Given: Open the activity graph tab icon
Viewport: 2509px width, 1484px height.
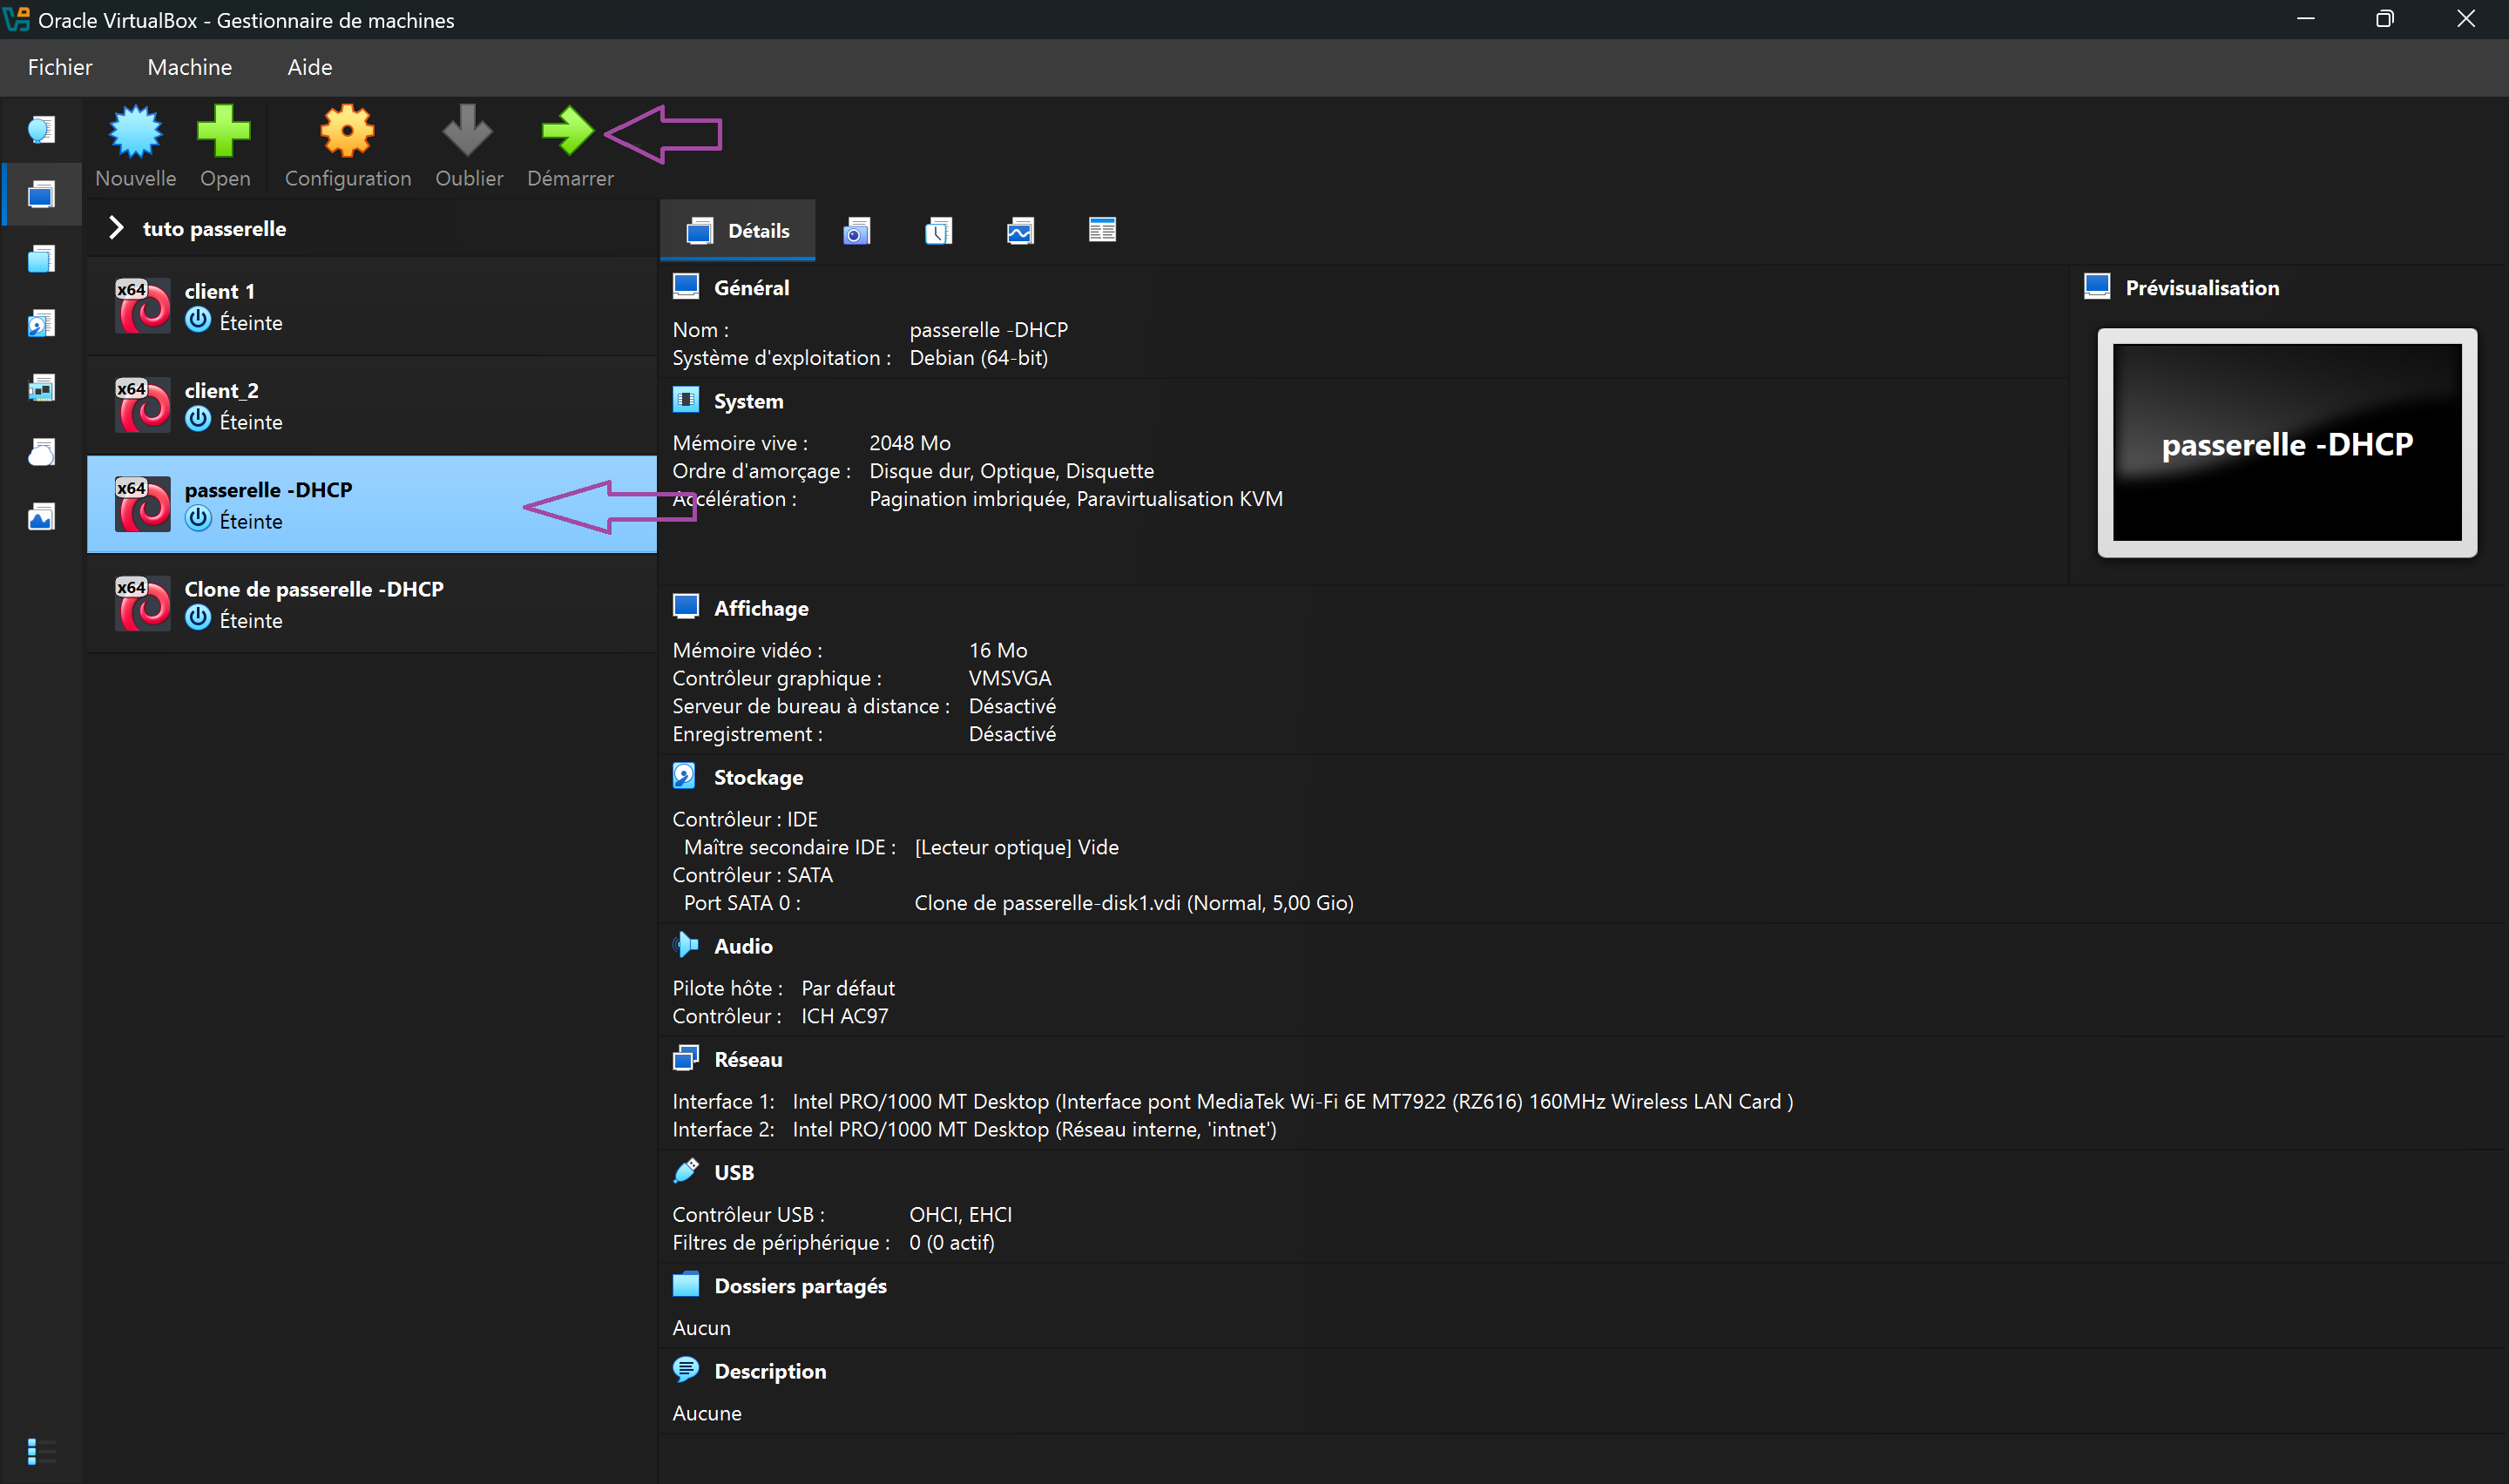Looking at the screenshot, I should tap(1020, 231).
